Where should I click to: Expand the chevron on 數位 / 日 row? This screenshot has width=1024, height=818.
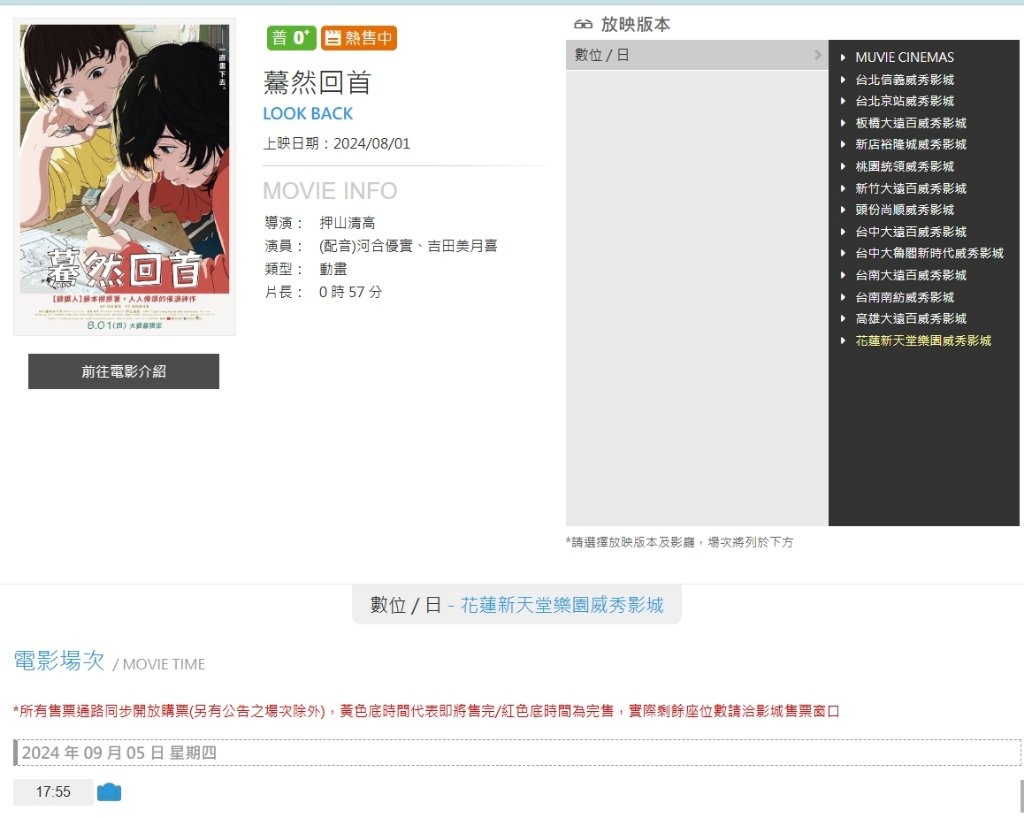point(818,55)
